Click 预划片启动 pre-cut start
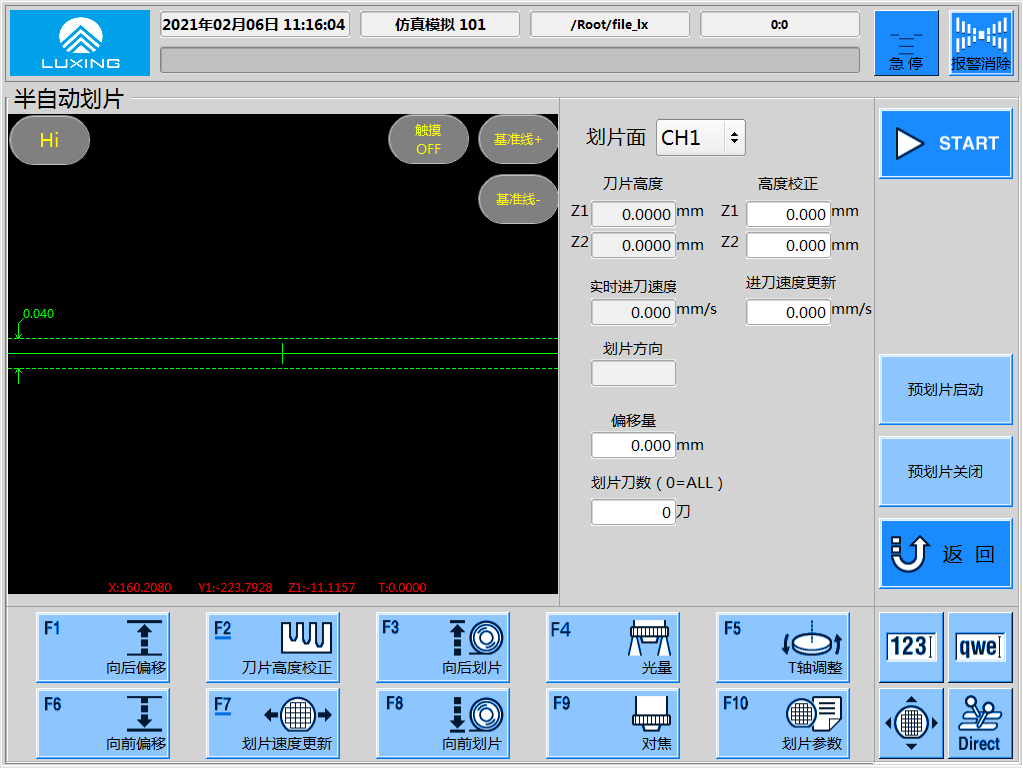 tap(945, 390)
